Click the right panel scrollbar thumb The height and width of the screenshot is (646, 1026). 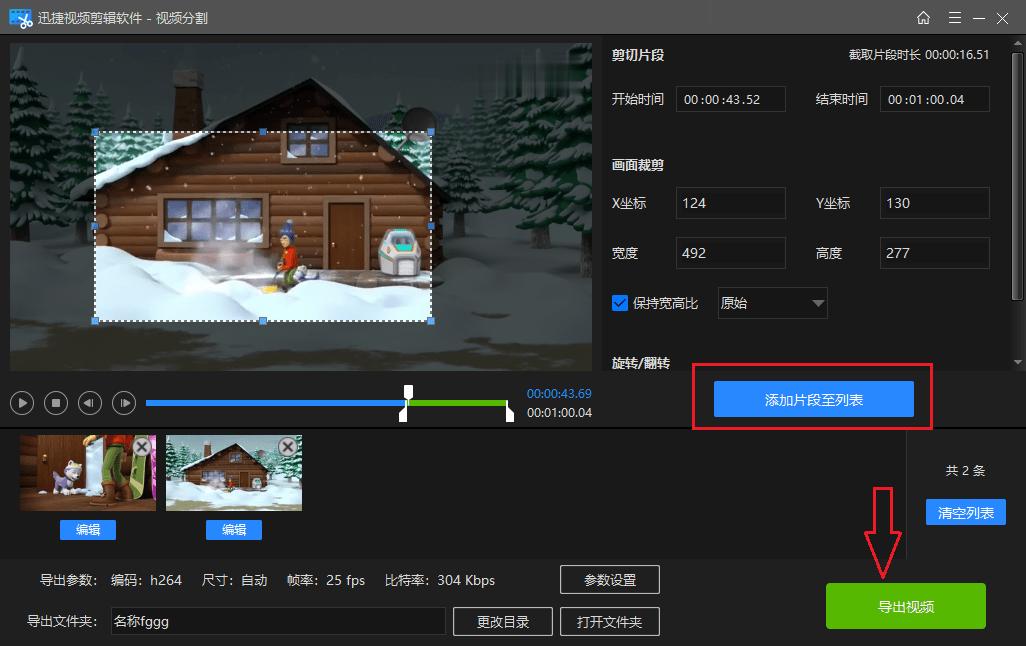pos(1016,177)
